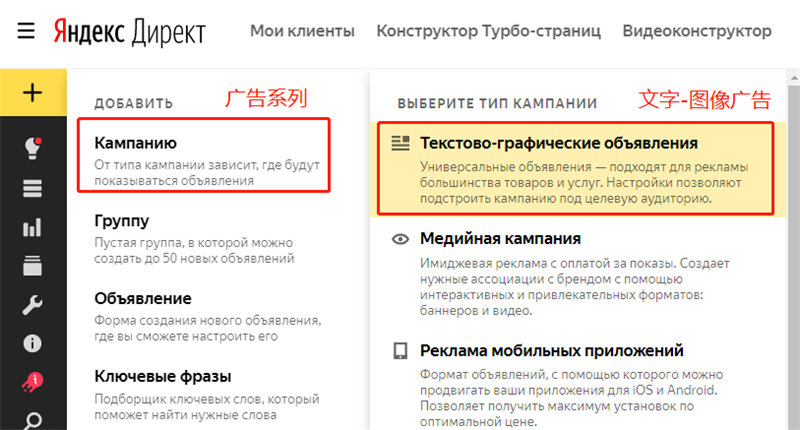The image size is (800, 430).
Task: Open recommendations lightbulb icon in sidebar
Action: pyautogui.click(x=33, y=148)
